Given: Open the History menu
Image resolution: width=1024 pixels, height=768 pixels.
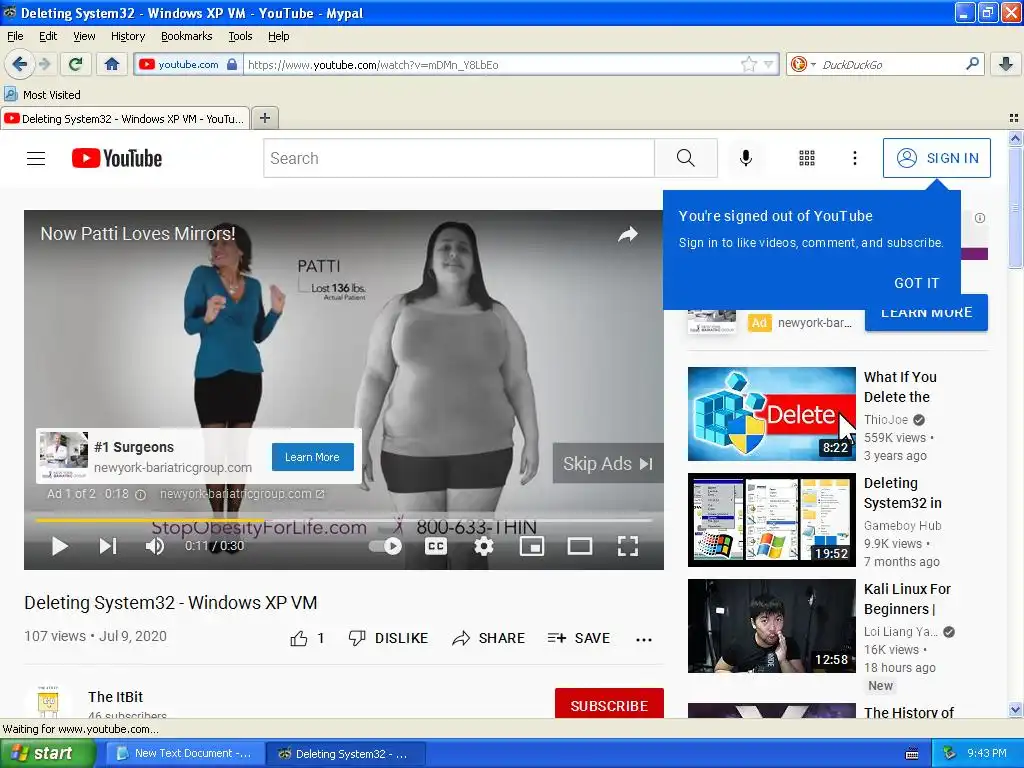Looking at the screenshot, I should pyautogui.click(x=127, y=37).
